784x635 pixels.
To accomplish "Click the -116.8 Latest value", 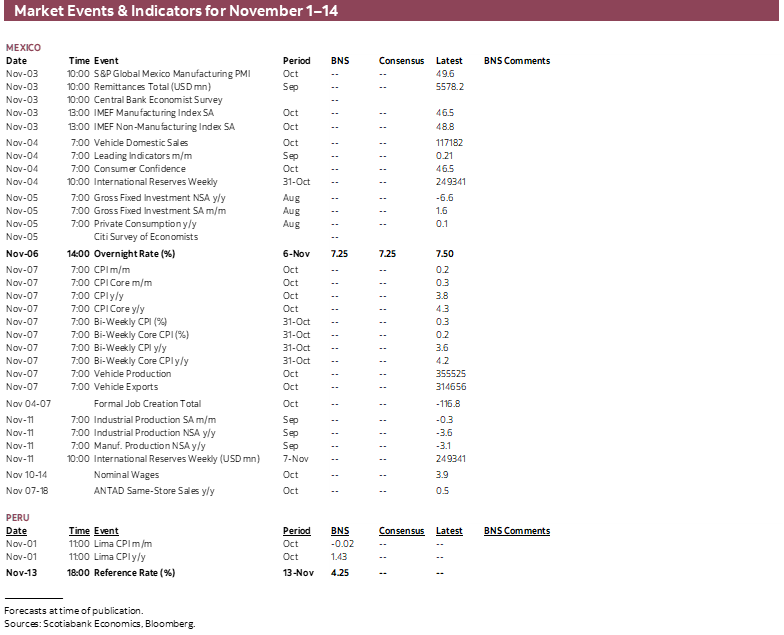I will pos(448,404).
